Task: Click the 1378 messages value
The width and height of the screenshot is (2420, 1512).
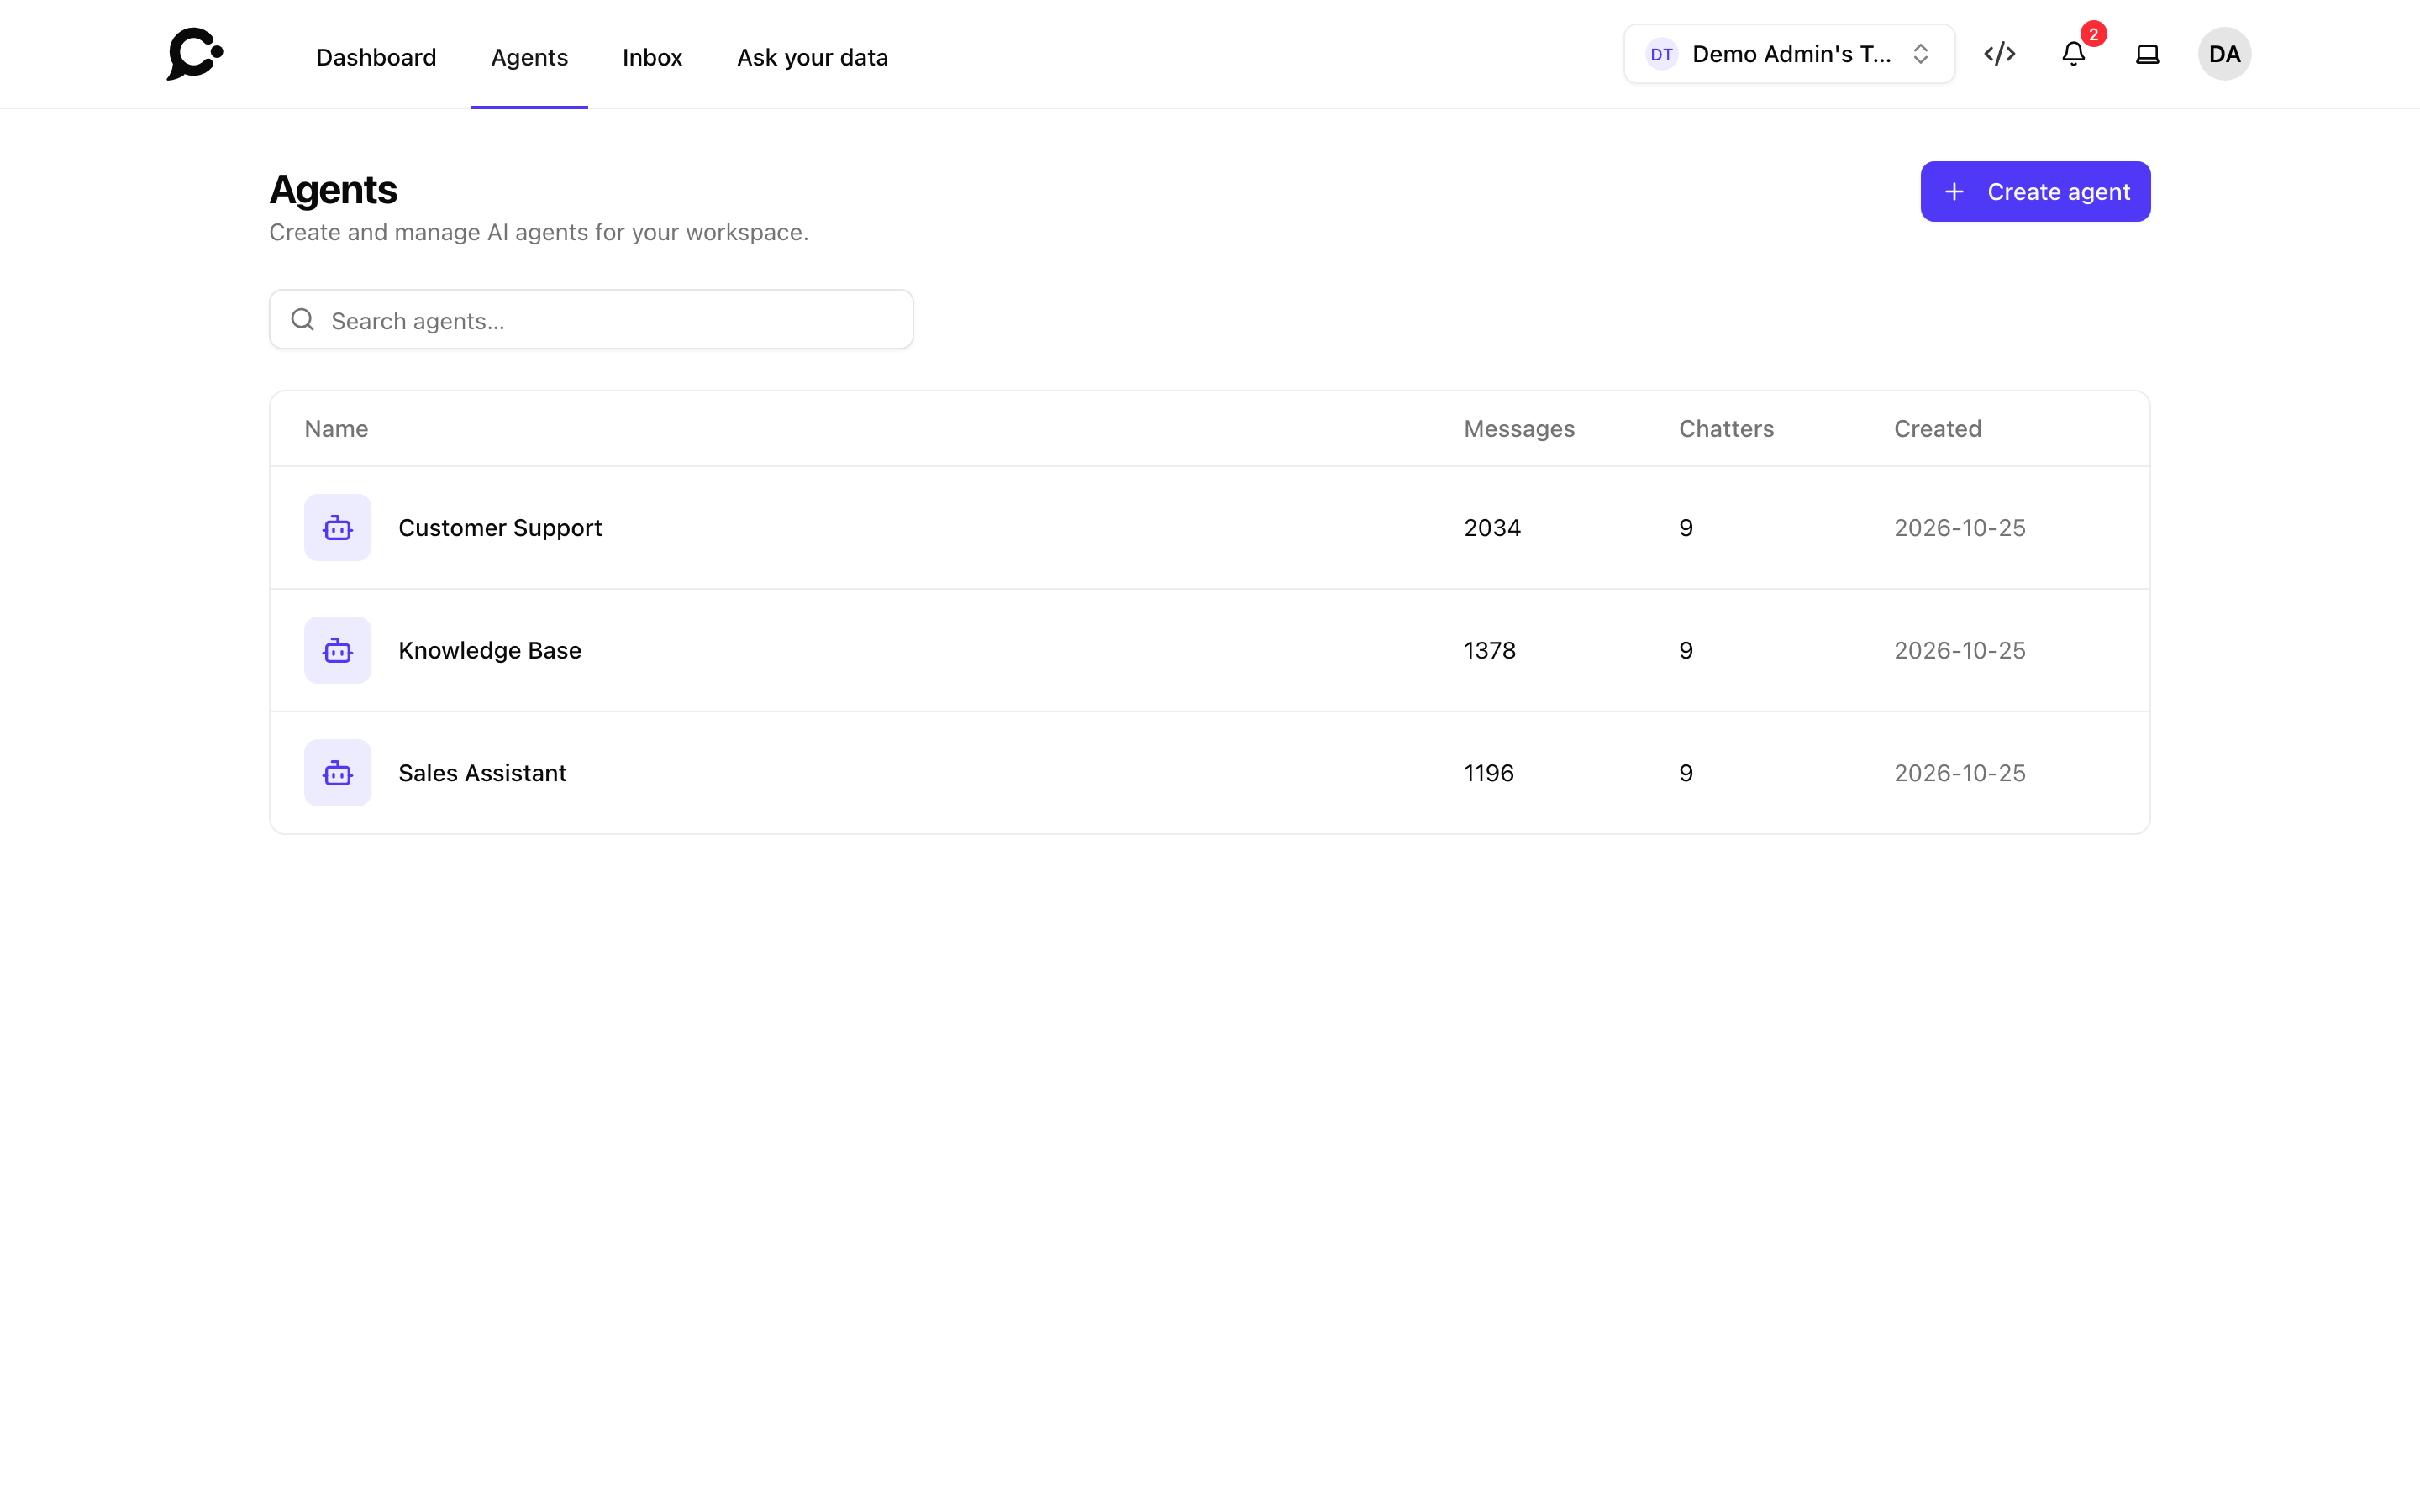Action: [1489, 650]
